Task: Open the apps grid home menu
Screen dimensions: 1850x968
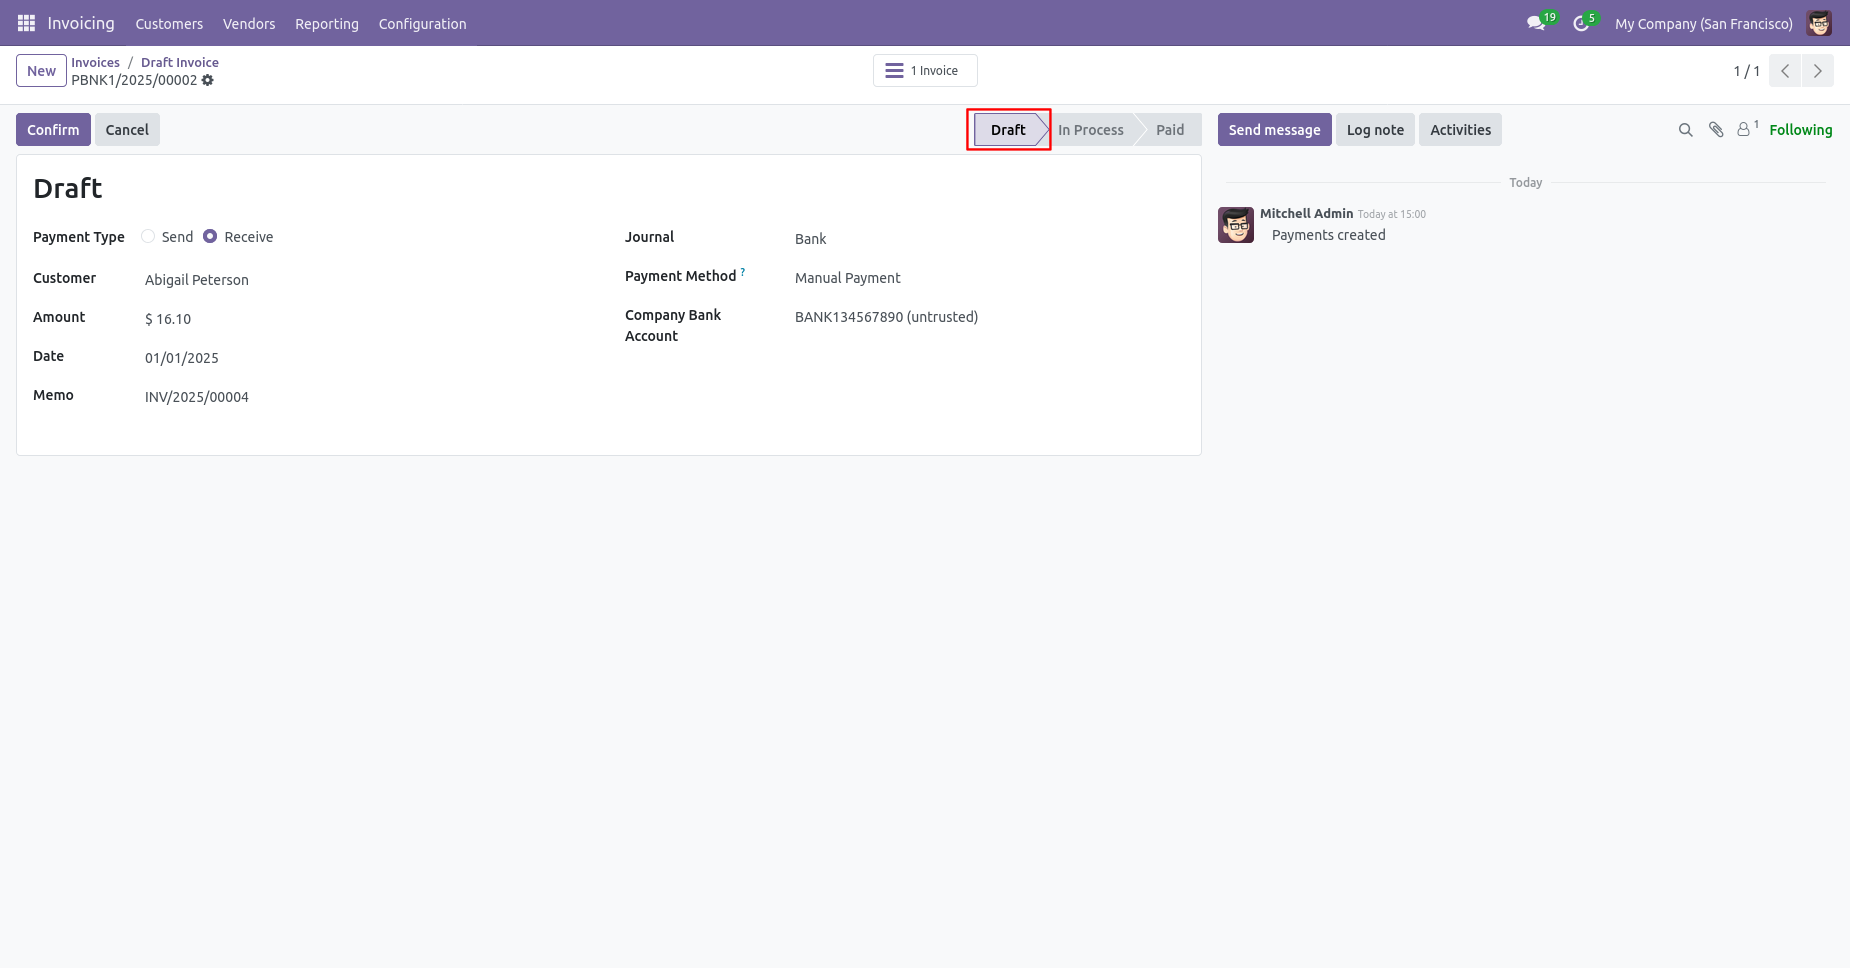Action: pyautogui.click(x=26, y=23)
